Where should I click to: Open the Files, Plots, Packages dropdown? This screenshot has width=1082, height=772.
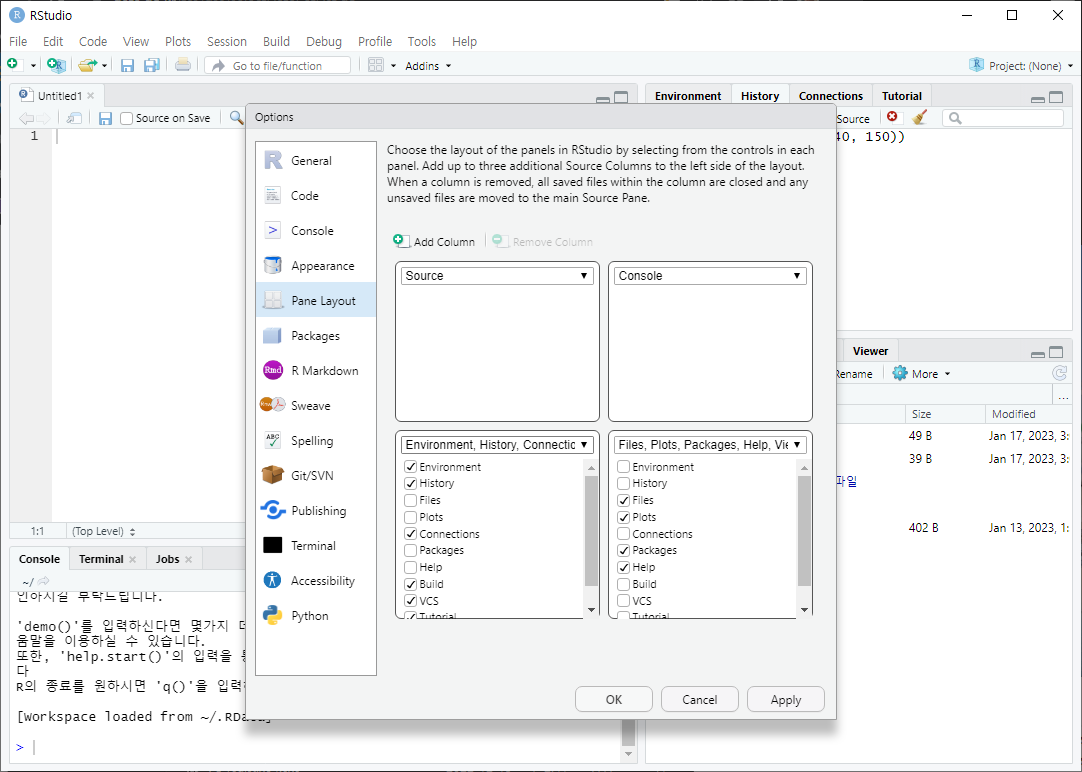(710, 445)
